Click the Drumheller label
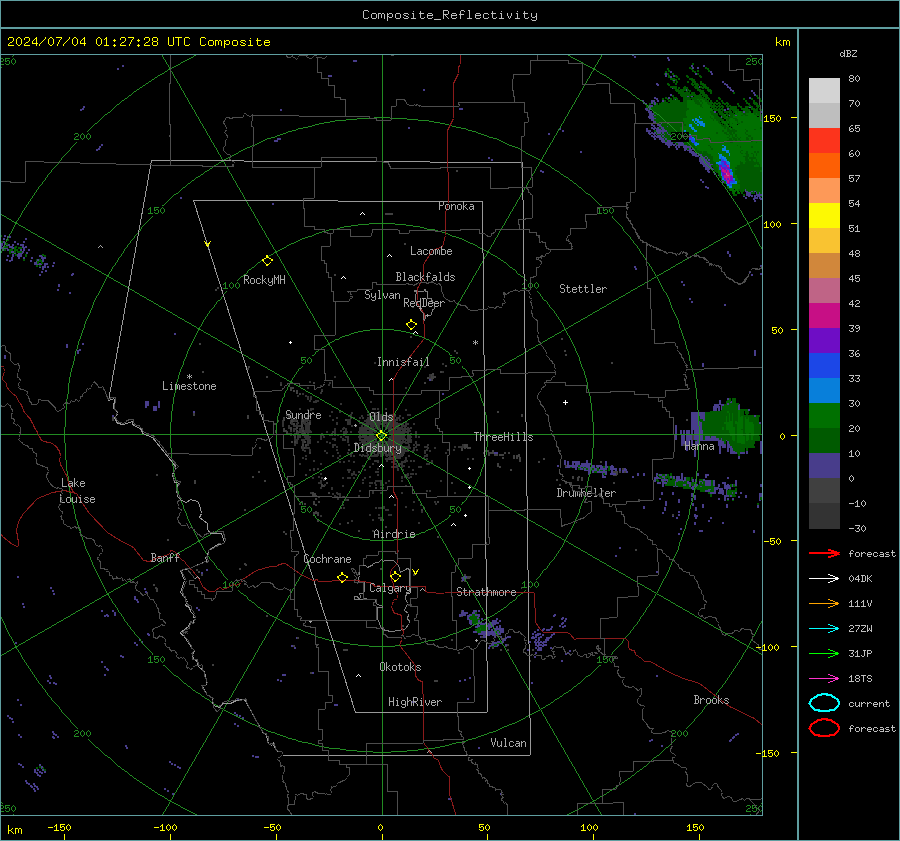The width and height of the screenshot is (900, 841). tap(586, 493)
